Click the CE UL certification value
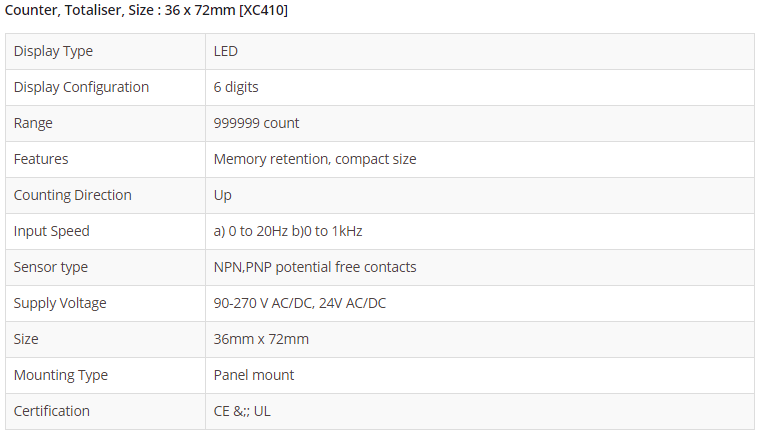 (x=244, y=411)
